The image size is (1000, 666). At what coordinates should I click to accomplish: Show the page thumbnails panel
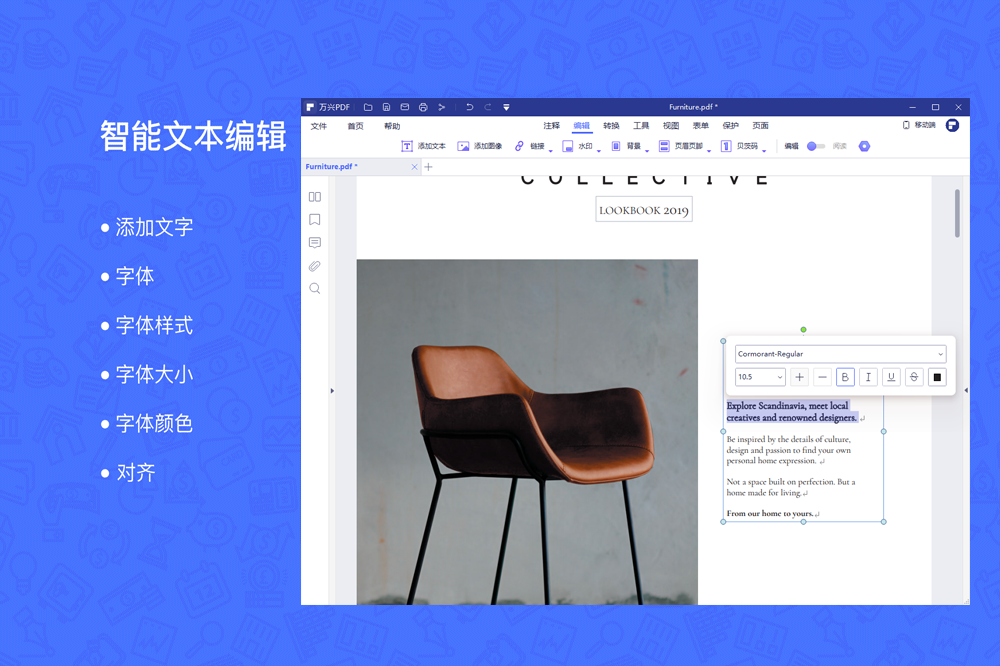[315, 197]
